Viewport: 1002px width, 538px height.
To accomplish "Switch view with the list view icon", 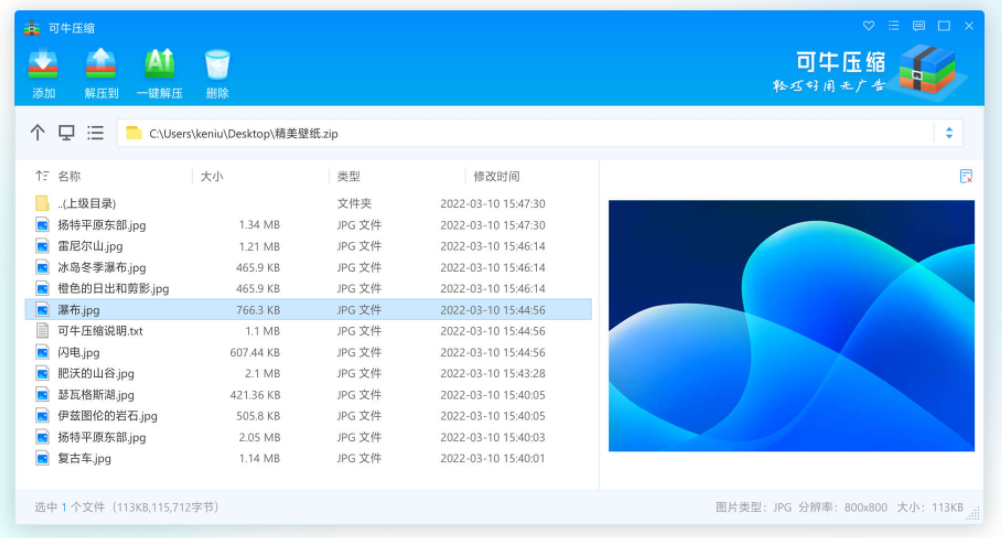I will click(95, 133).
